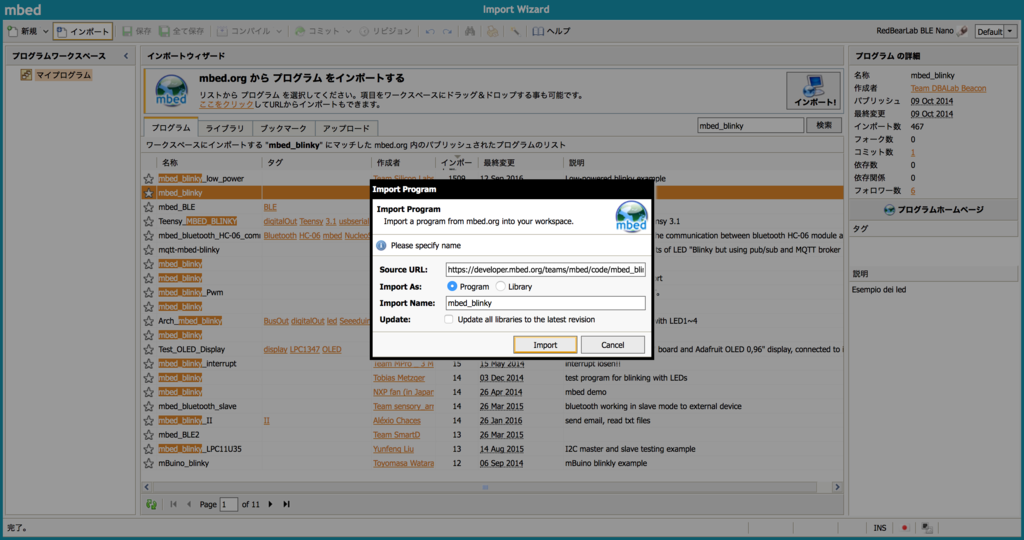Image resolution: width=1024 pixels, height=540 pixels.
Task: Click the インポート toolbar button
Action: click(83, 31)
